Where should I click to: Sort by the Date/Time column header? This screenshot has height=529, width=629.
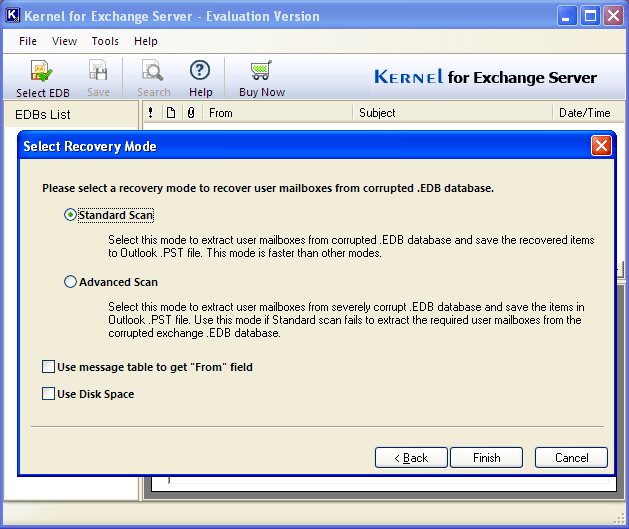coord(588,113)
